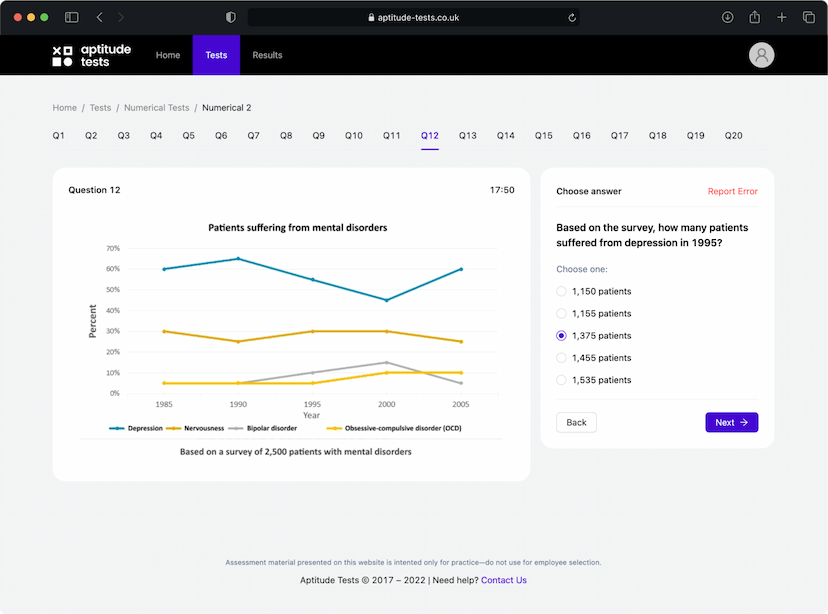Show Safari tab overview icon
Viewport: 828px width, 614px height.
click(x=808, y=17)
